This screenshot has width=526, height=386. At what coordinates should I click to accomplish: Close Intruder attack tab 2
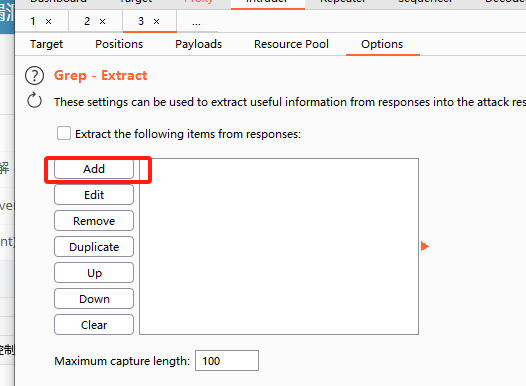[103, 22]
